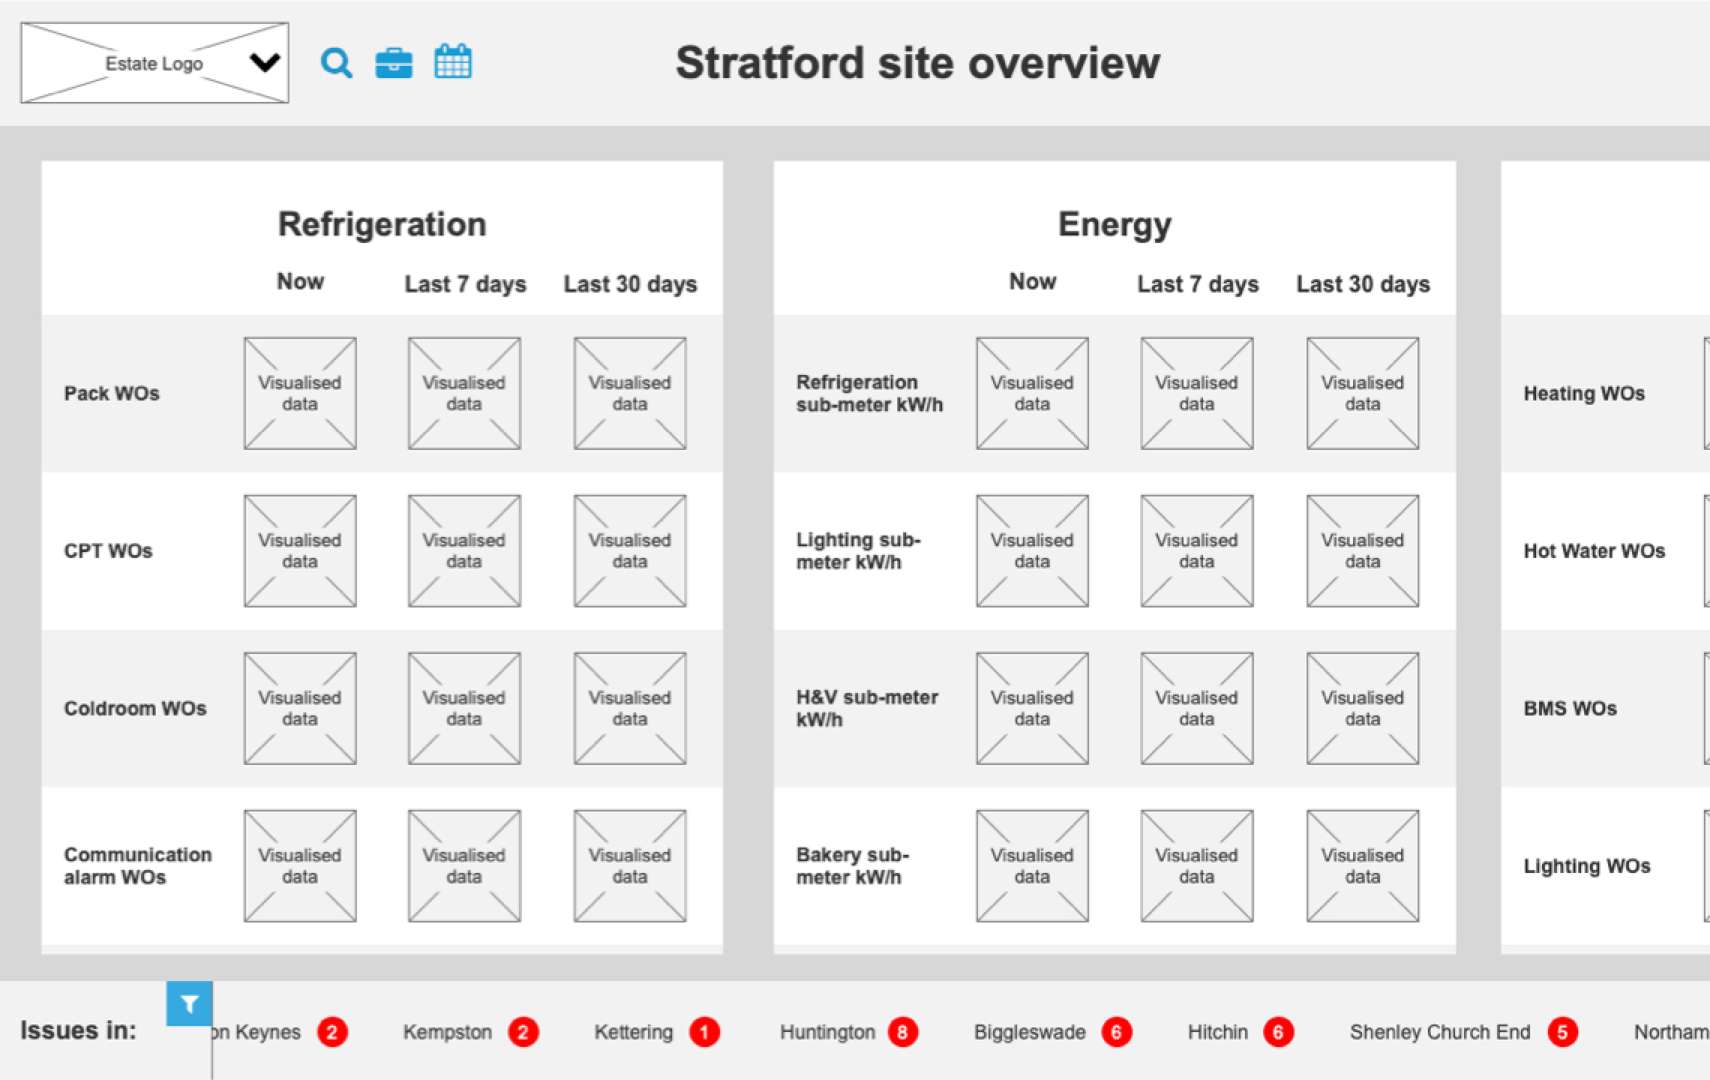Screen dimensions: 1710x1080
Task: Select the CPT WOs row label
Action: 108,551
